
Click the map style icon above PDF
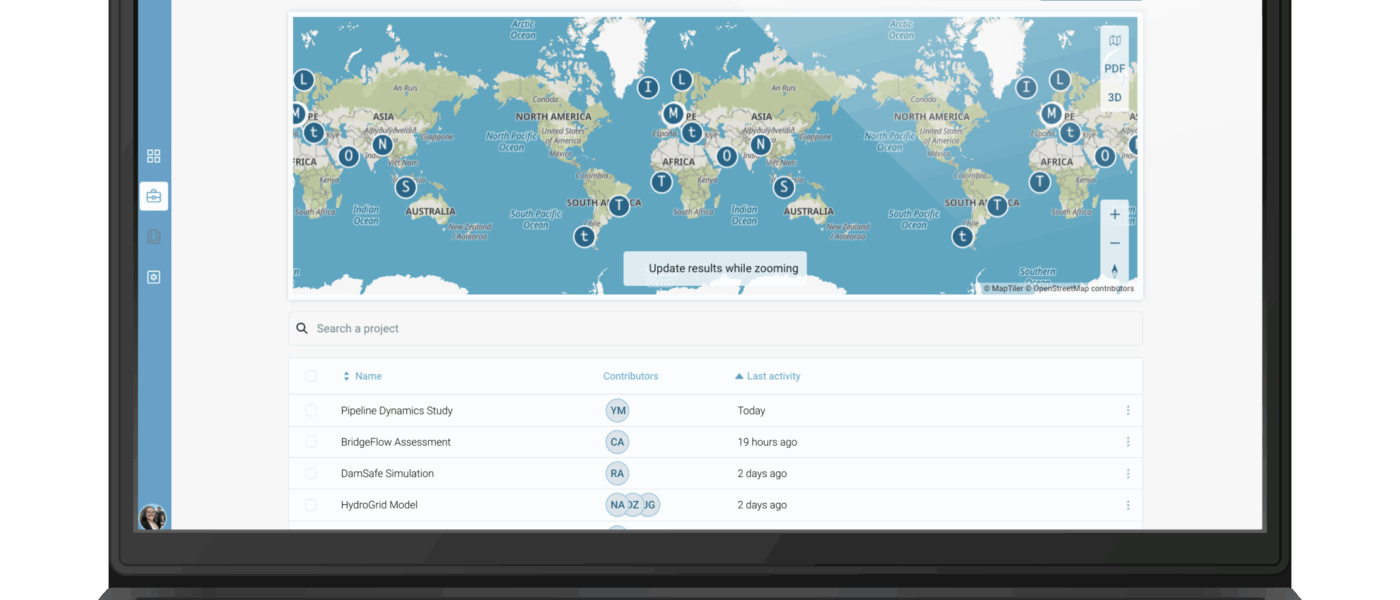1114,41
